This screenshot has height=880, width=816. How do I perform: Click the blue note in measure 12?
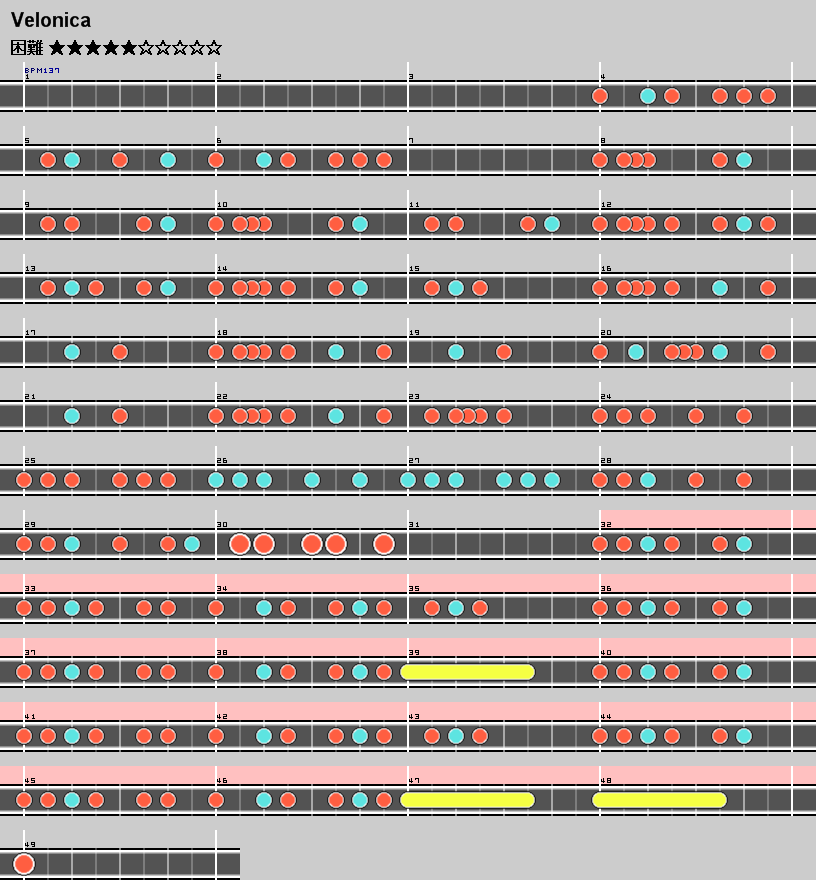(744, 224)
